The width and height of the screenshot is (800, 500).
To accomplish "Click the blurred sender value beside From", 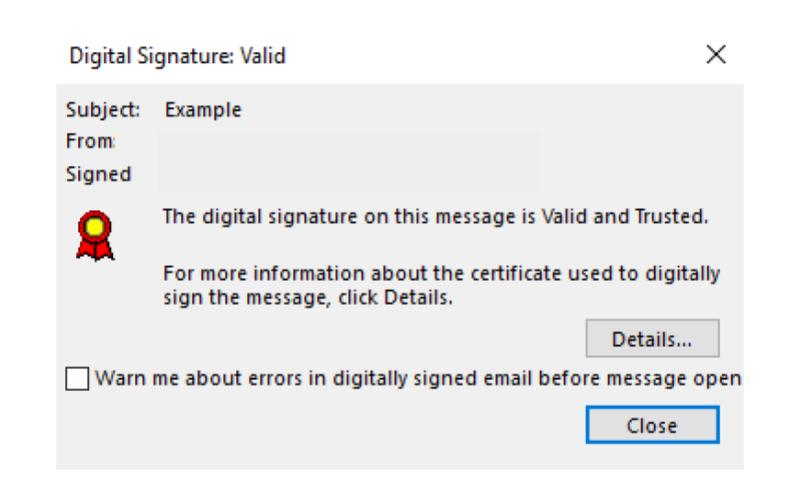I will click(x=350, y=142).
